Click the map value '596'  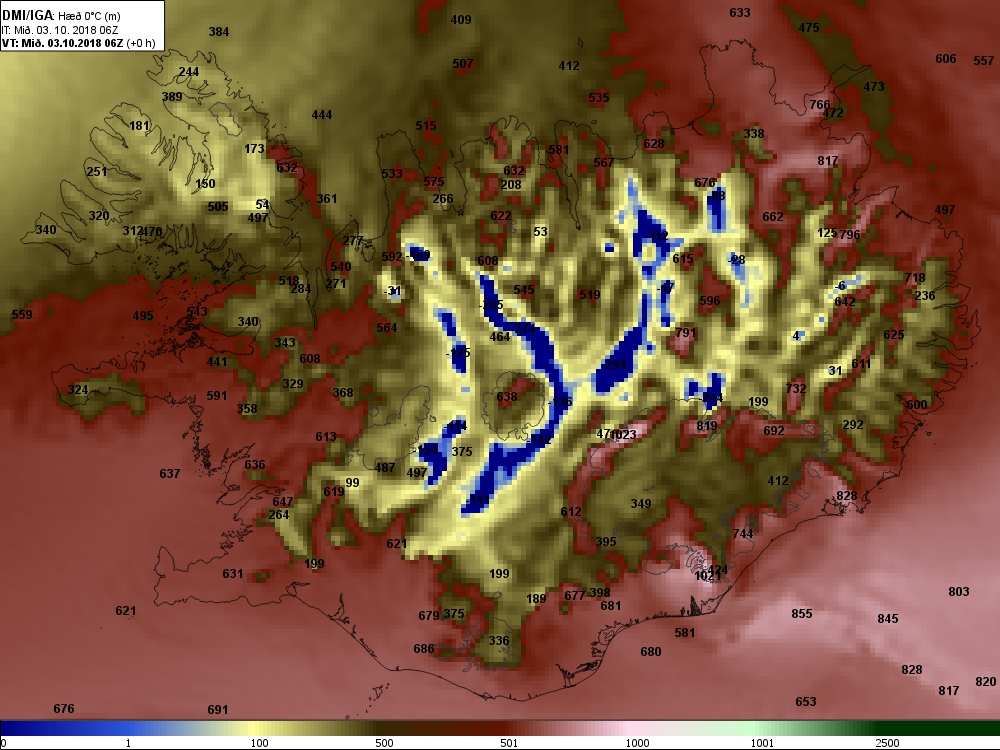point(710,300)
